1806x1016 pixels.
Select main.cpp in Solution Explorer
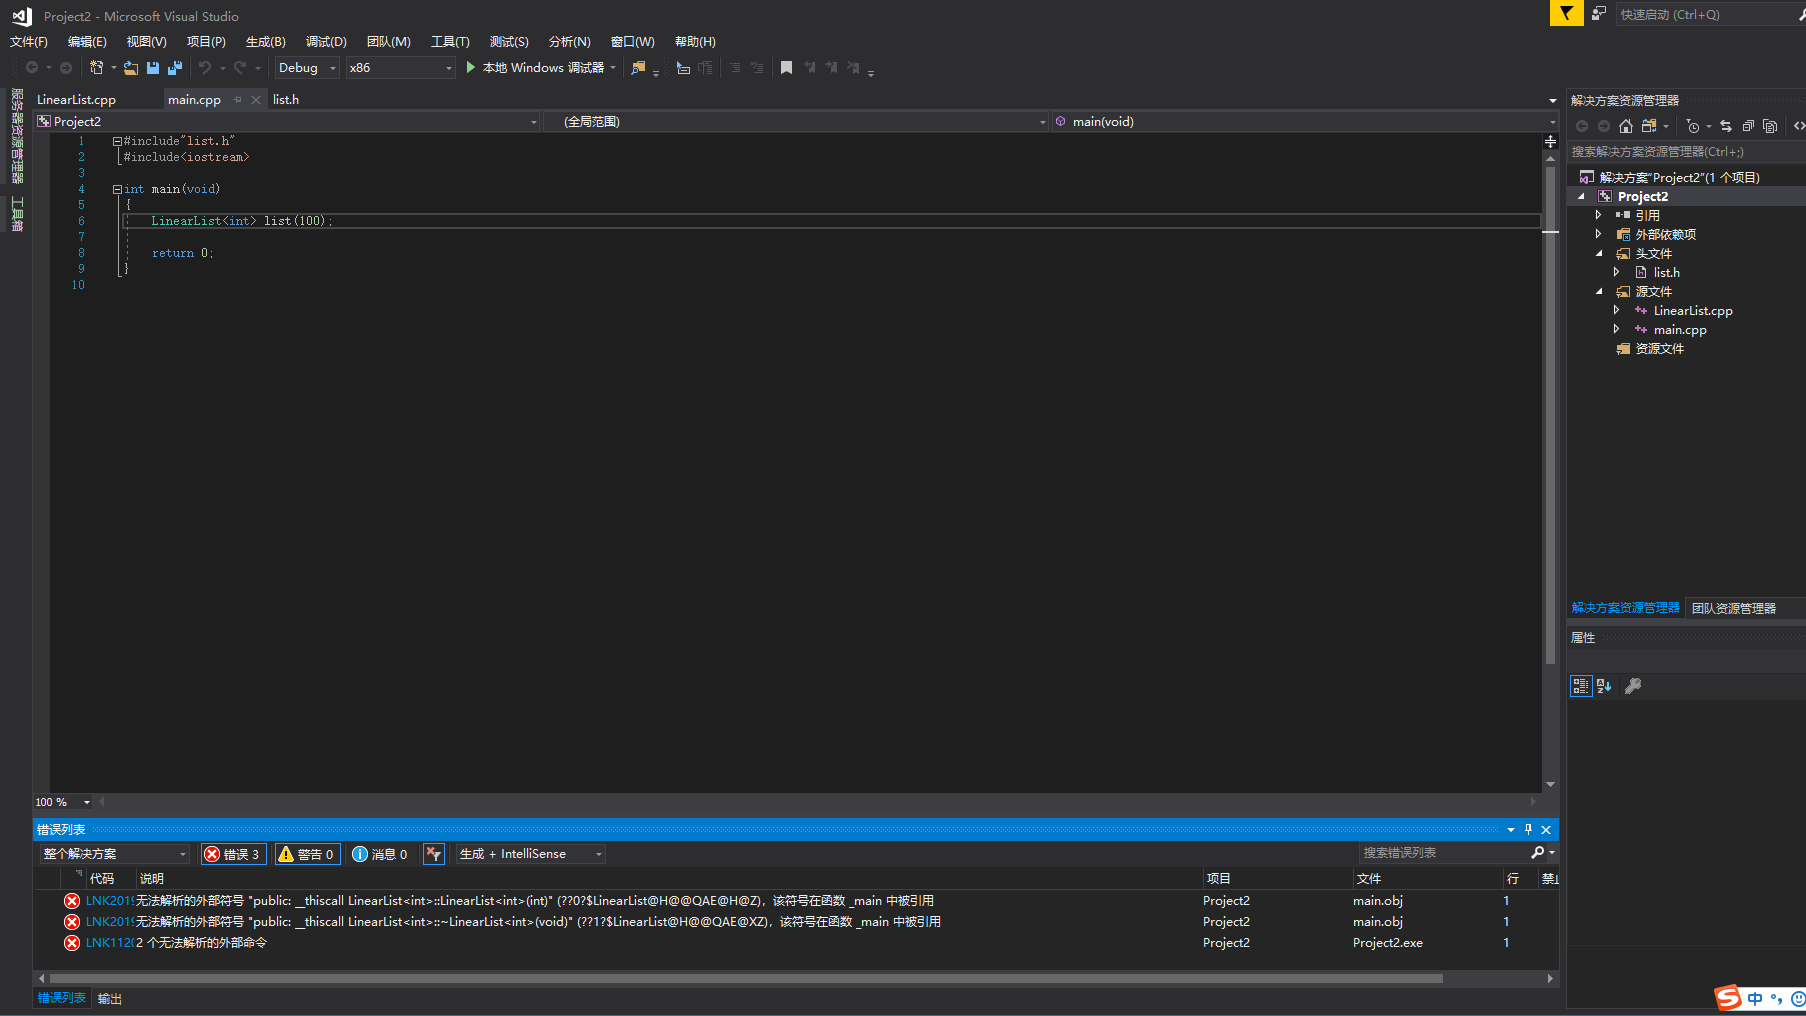[x=1680, y=329]
